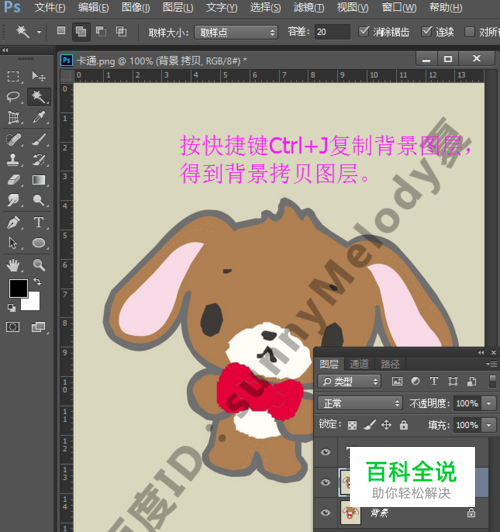Select the Hand tool
The width and height of the screenshot is (500, 532).
13,265
